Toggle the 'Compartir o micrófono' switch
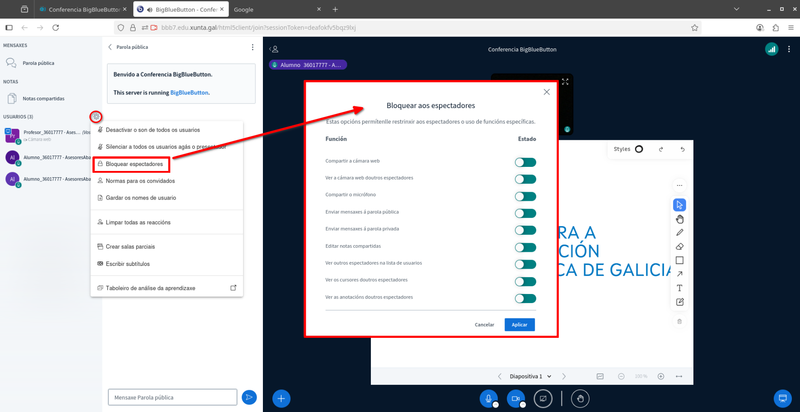800x412 pixels. 525,195
